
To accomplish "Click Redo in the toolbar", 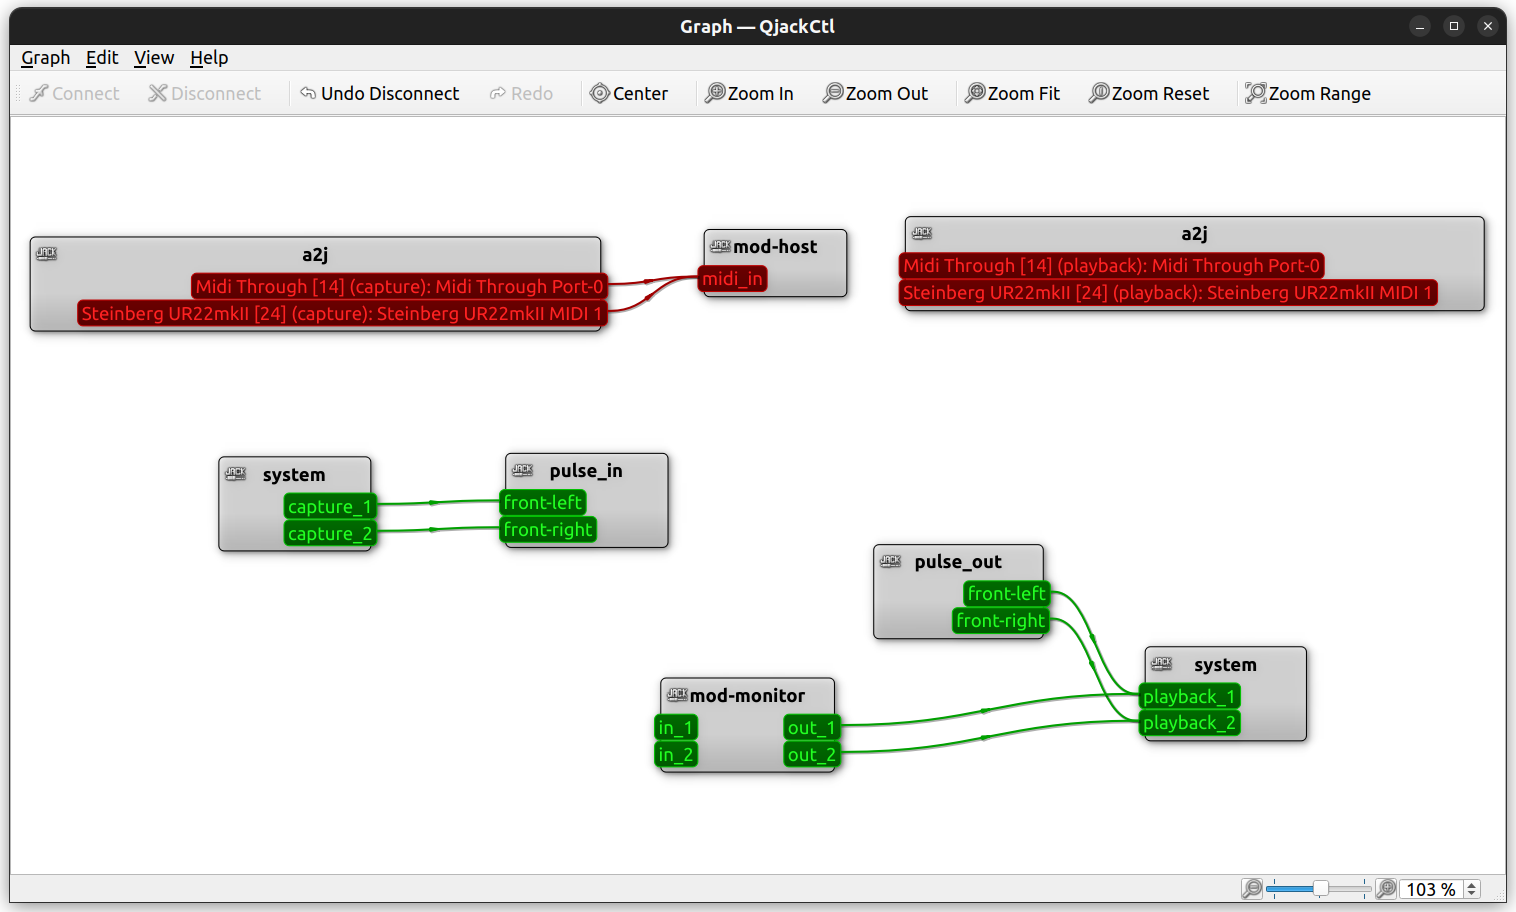I will (x=520, y=93).
